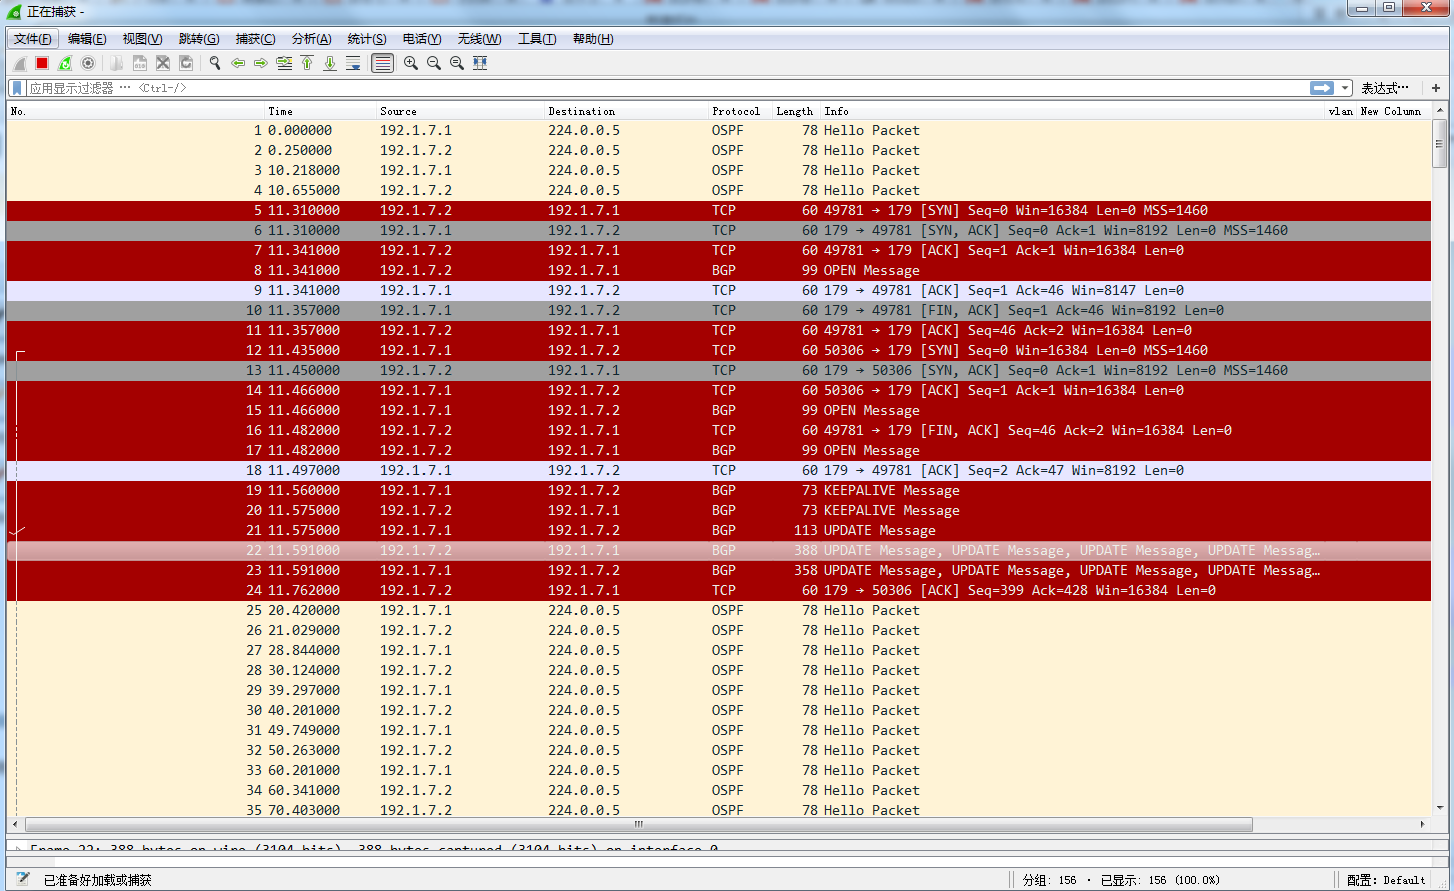Add a filter button with plus icon

click(1436, 88)
